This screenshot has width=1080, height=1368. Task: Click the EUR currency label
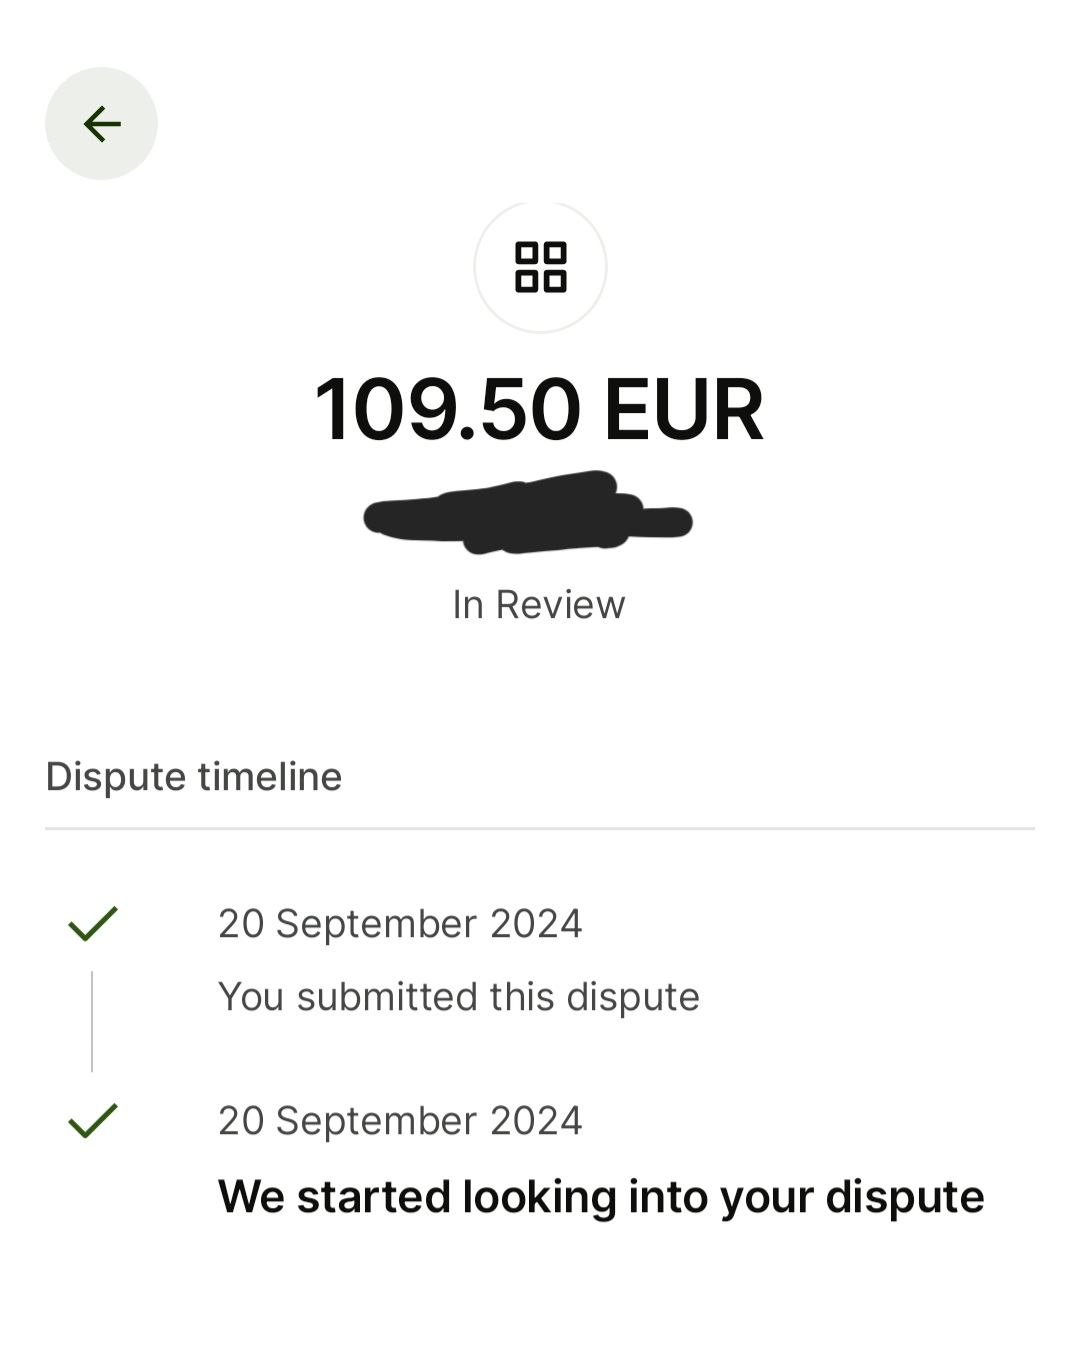click(x=683, y=410)
